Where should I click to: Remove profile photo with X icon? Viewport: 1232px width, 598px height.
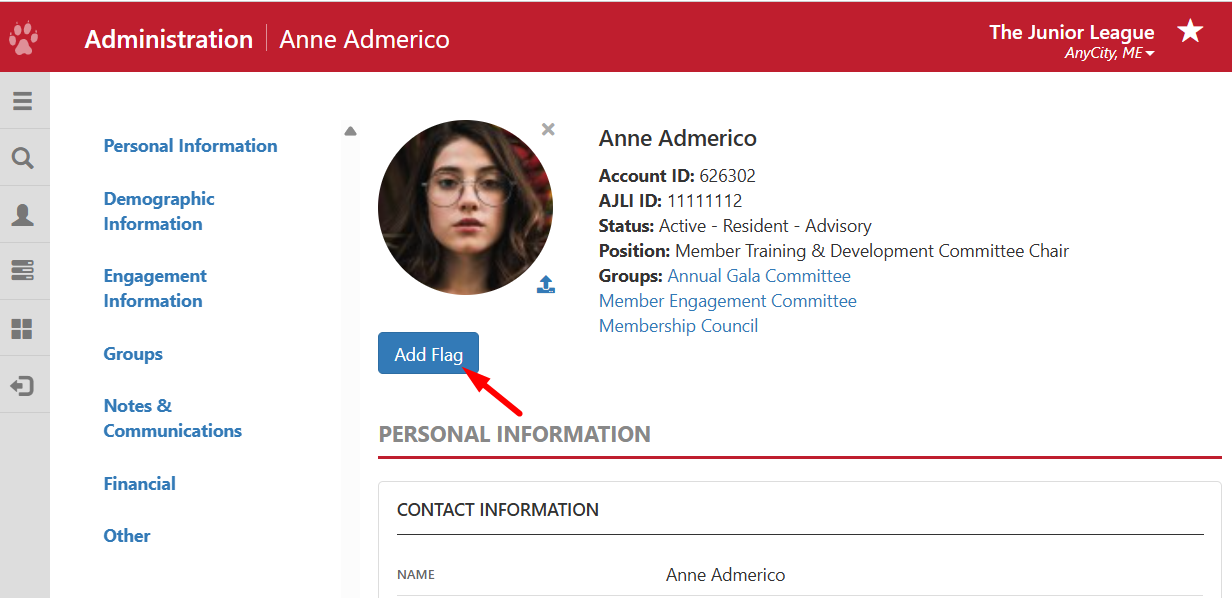(x=548, y=129)
